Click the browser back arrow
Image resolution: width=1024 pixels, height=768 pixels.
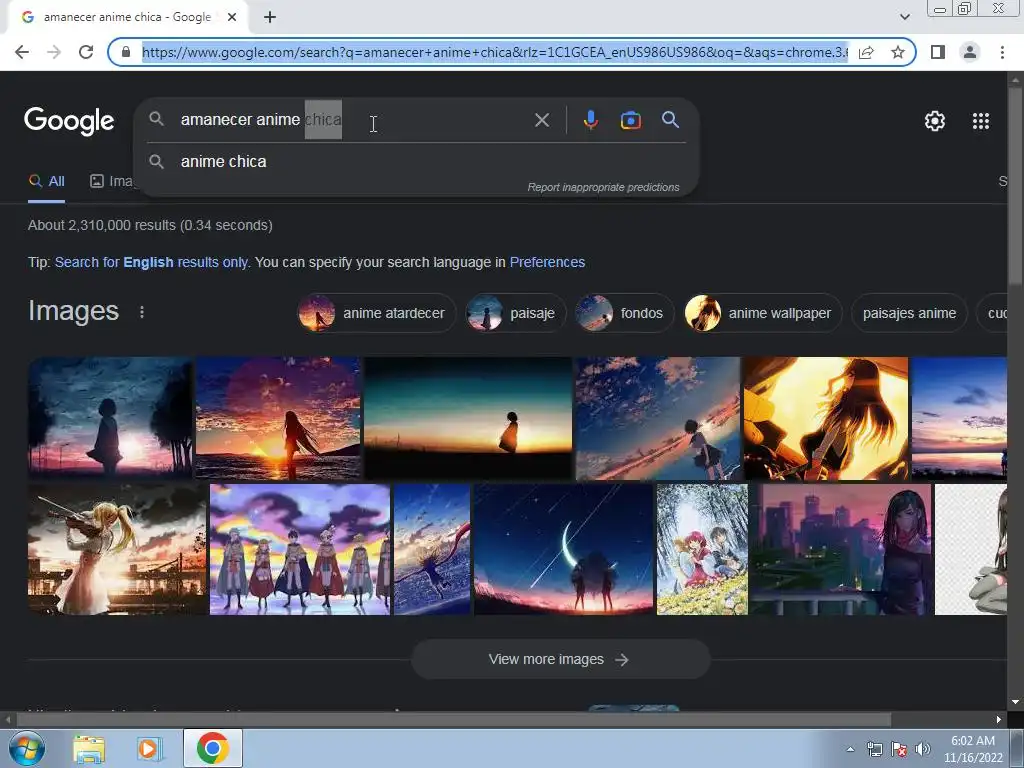click(22, 52)
